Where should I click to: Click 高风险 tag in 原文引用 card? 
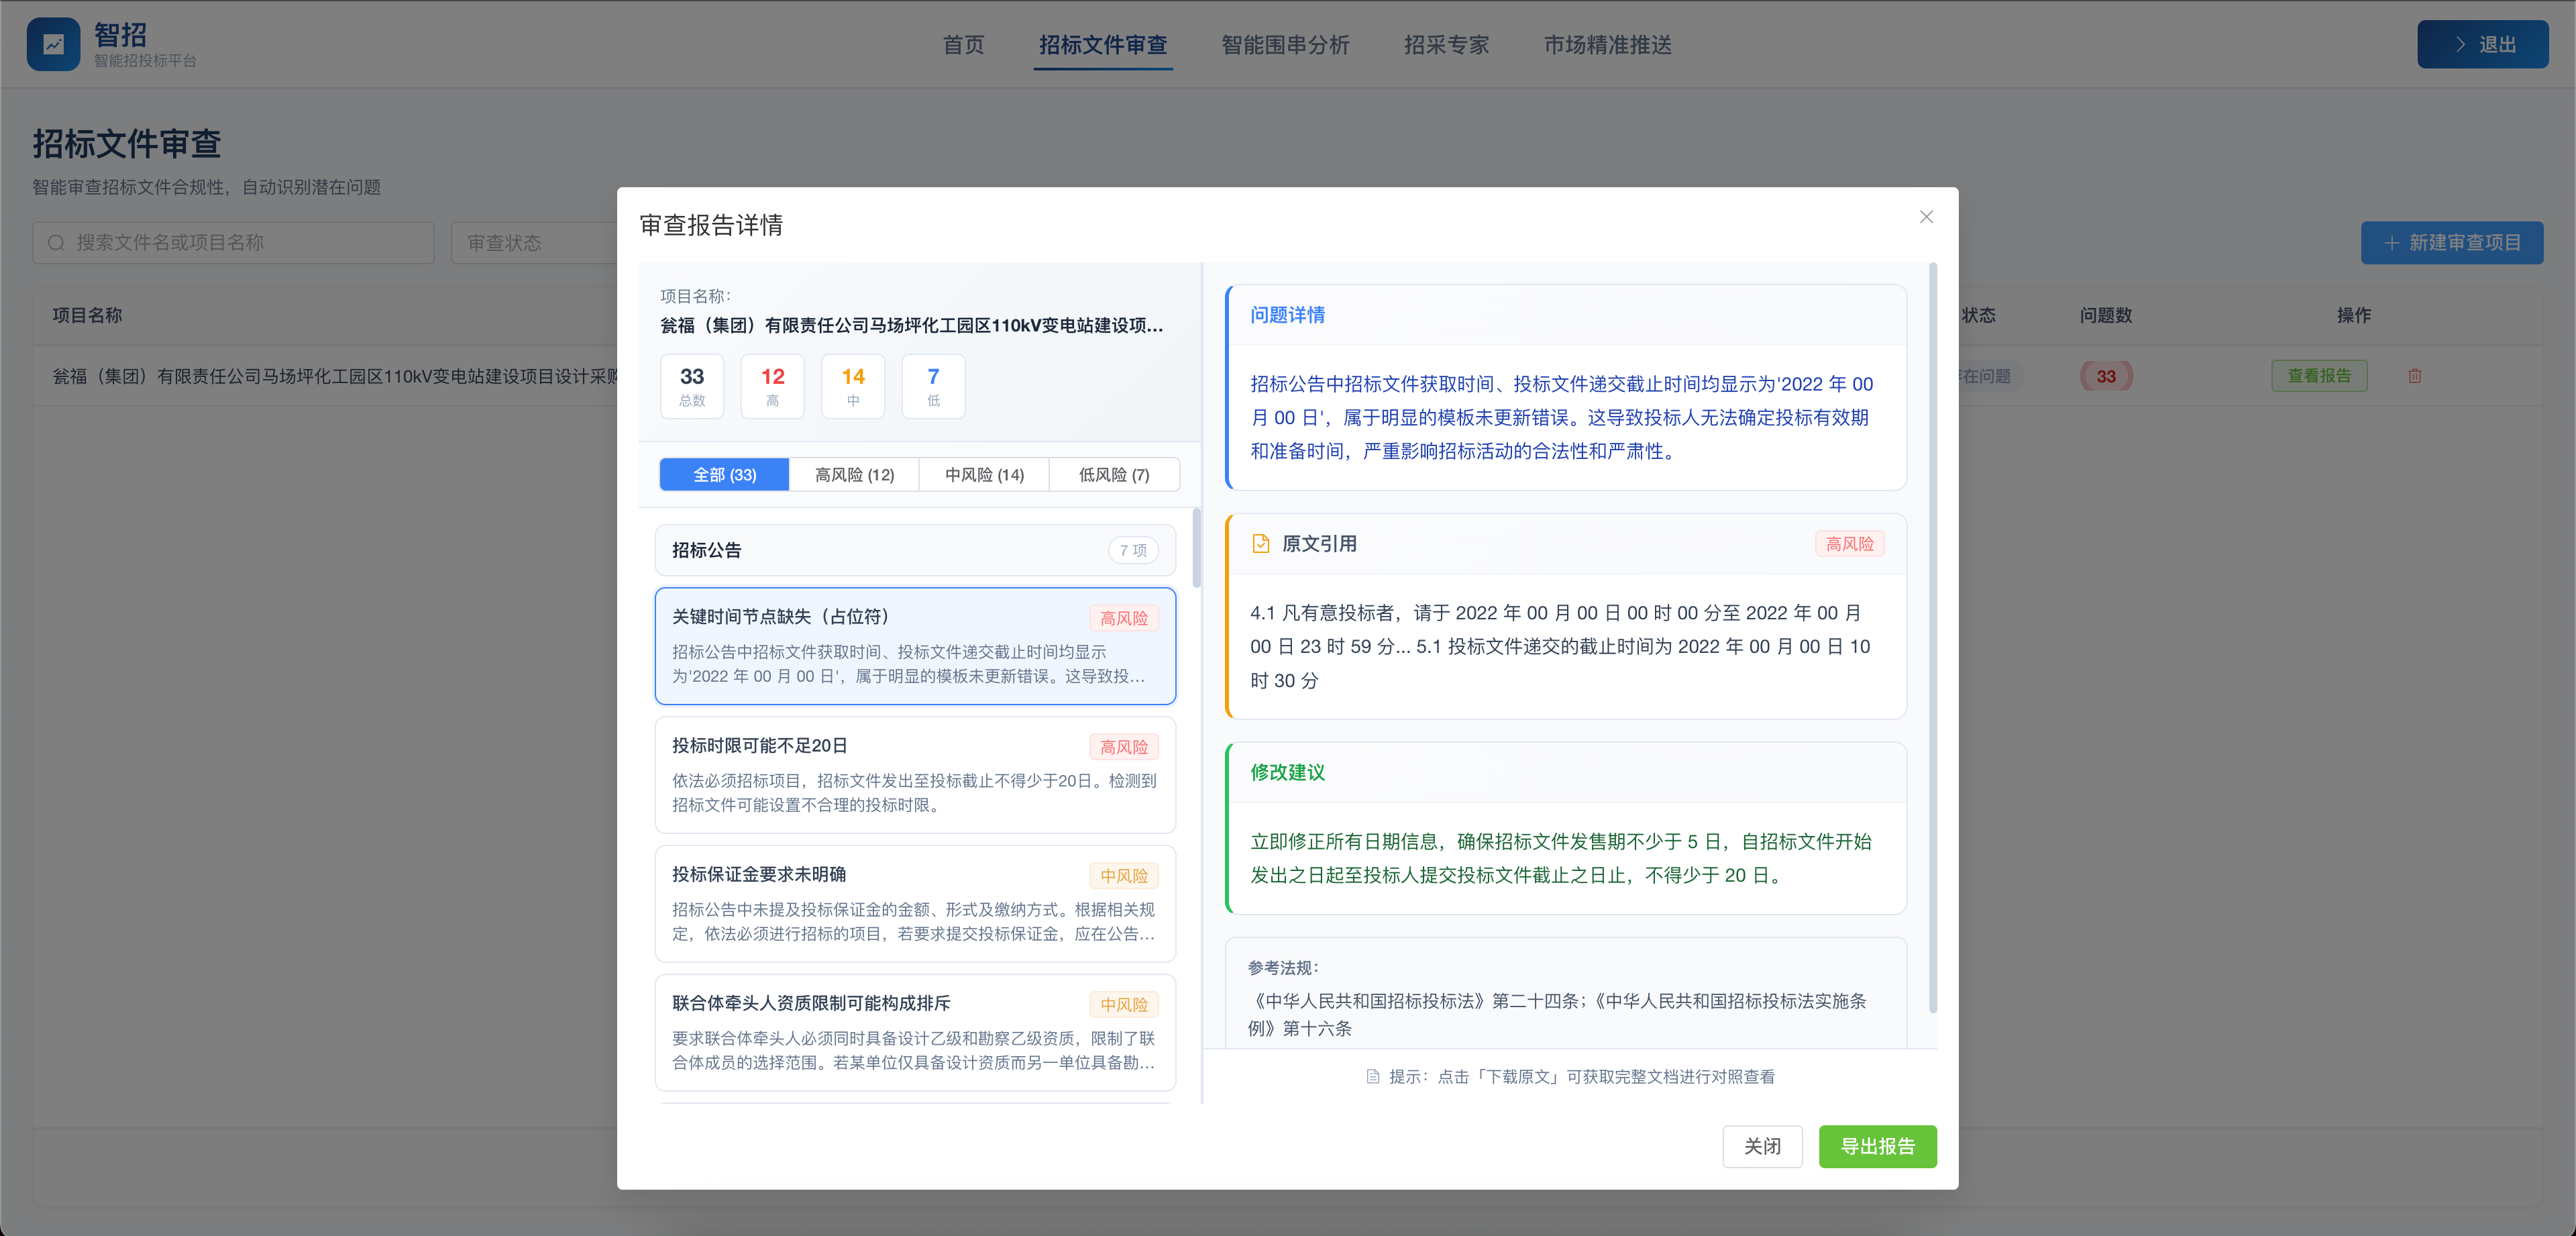(x=1850, y=544)
